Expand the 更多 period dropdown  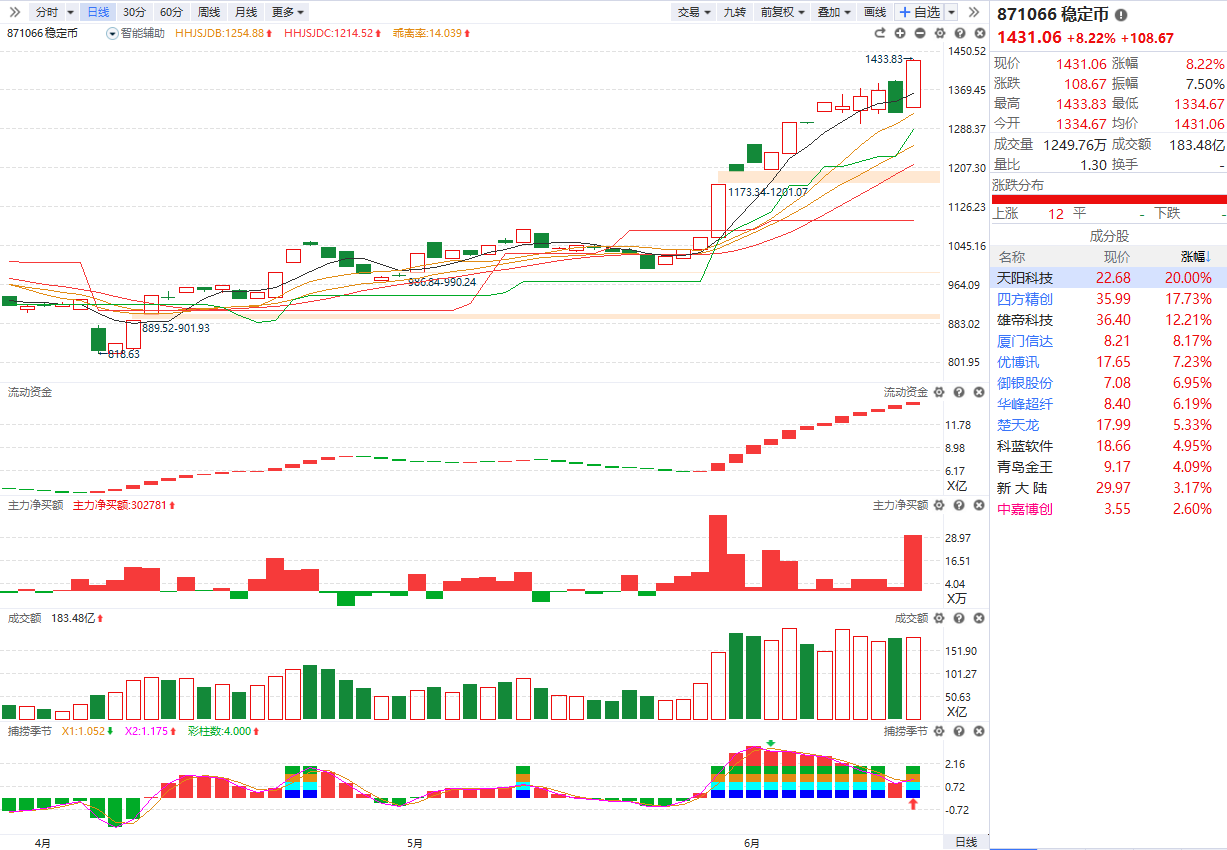point(288,12)
